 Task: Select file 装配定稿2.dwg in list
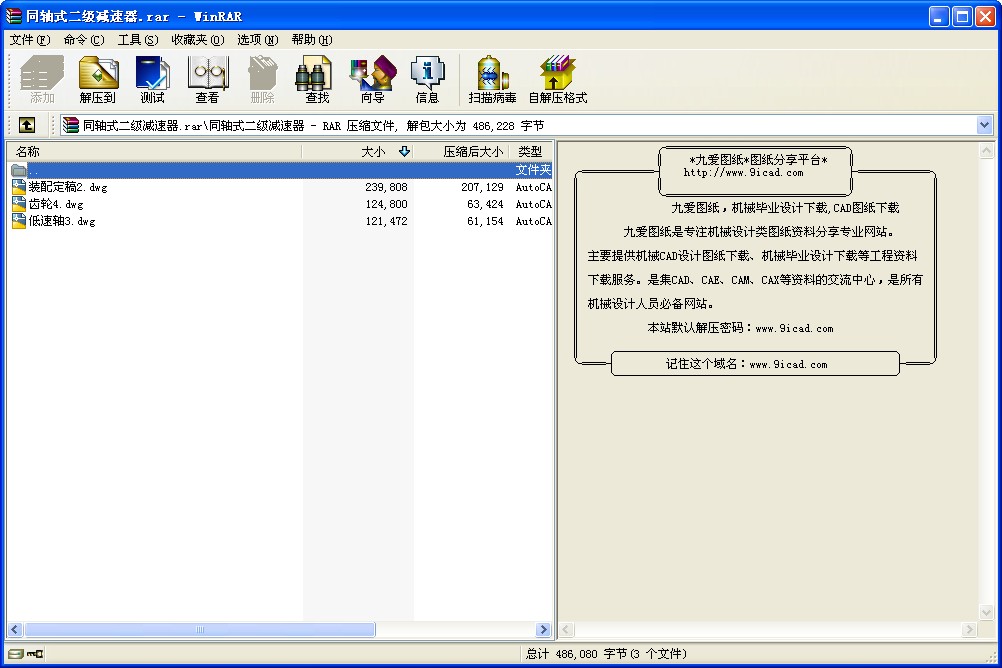[x=68, y=187]
